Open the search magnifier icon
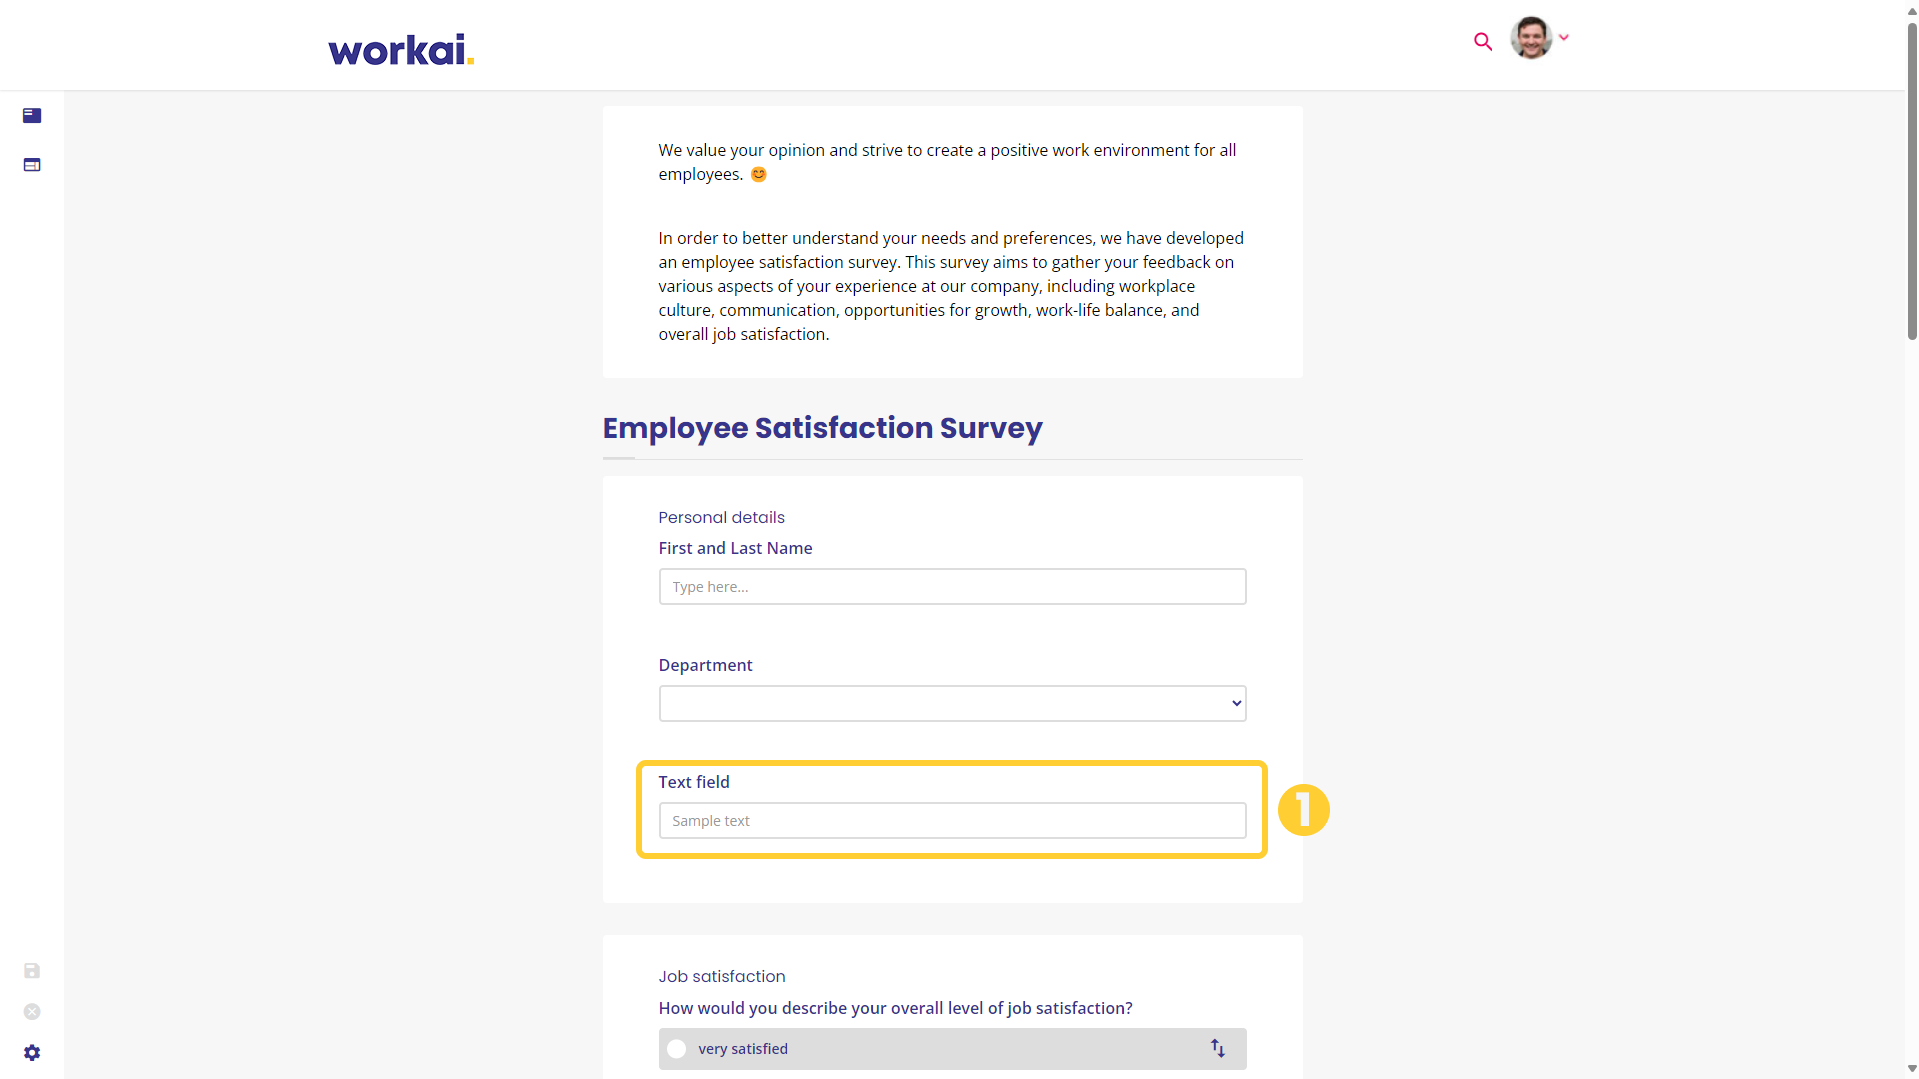The width and height of the screenshot is (1919, 1079). 1483,41
